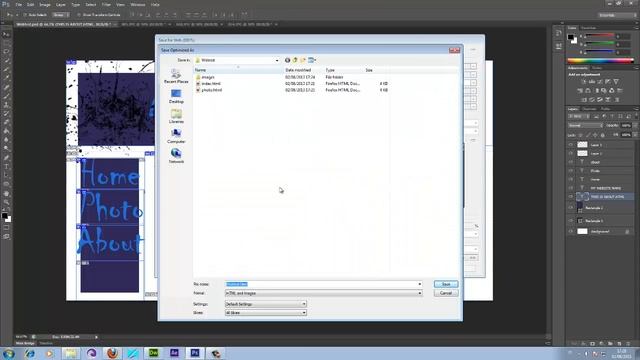Open the Filter menu

(106, 4)
